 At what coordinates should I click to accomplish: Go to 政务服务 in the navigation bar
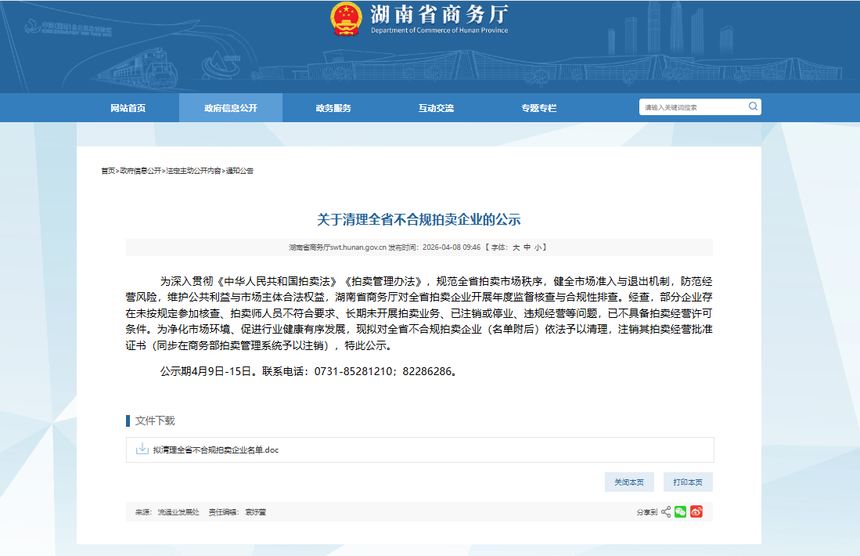pos(333,108)
